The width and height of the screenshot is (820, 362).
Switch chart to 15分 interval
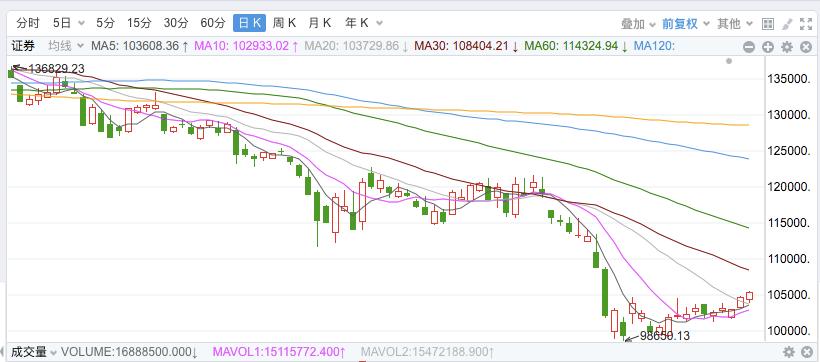pyautogui.click(x=139, y=23)
